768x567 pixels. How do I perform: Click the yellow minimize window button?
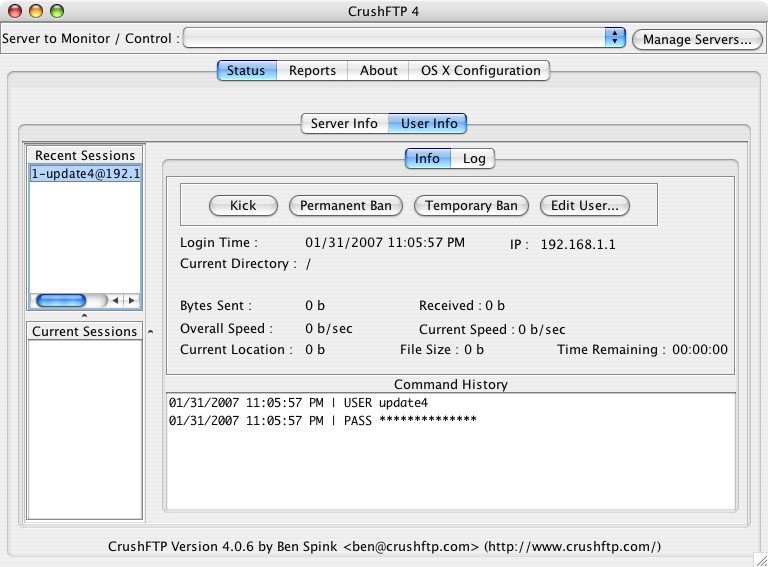pyautogui.click(x=36, y=11)
